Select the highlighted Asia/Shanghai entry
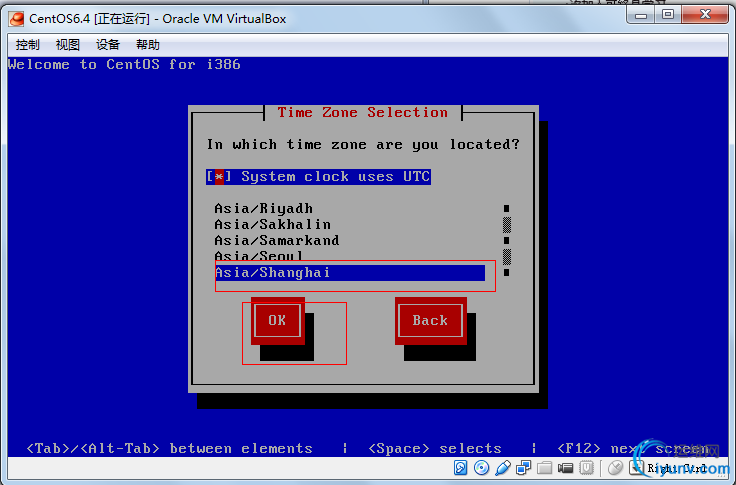 click(350, 273)
